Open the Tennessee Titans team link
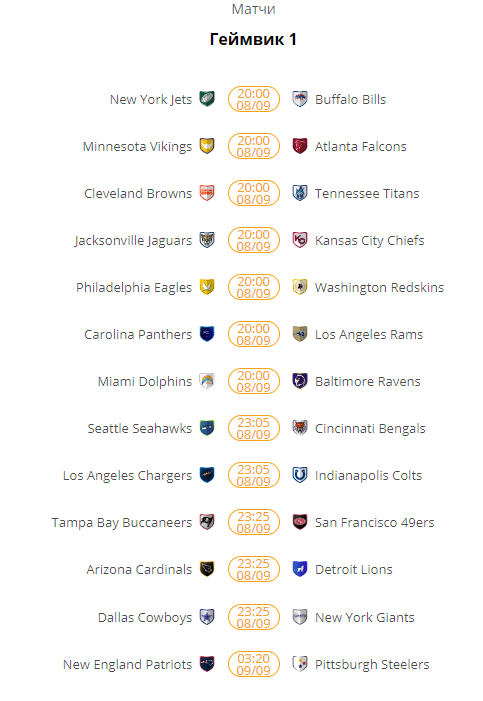Screen dimensions: 483x701 367,193
